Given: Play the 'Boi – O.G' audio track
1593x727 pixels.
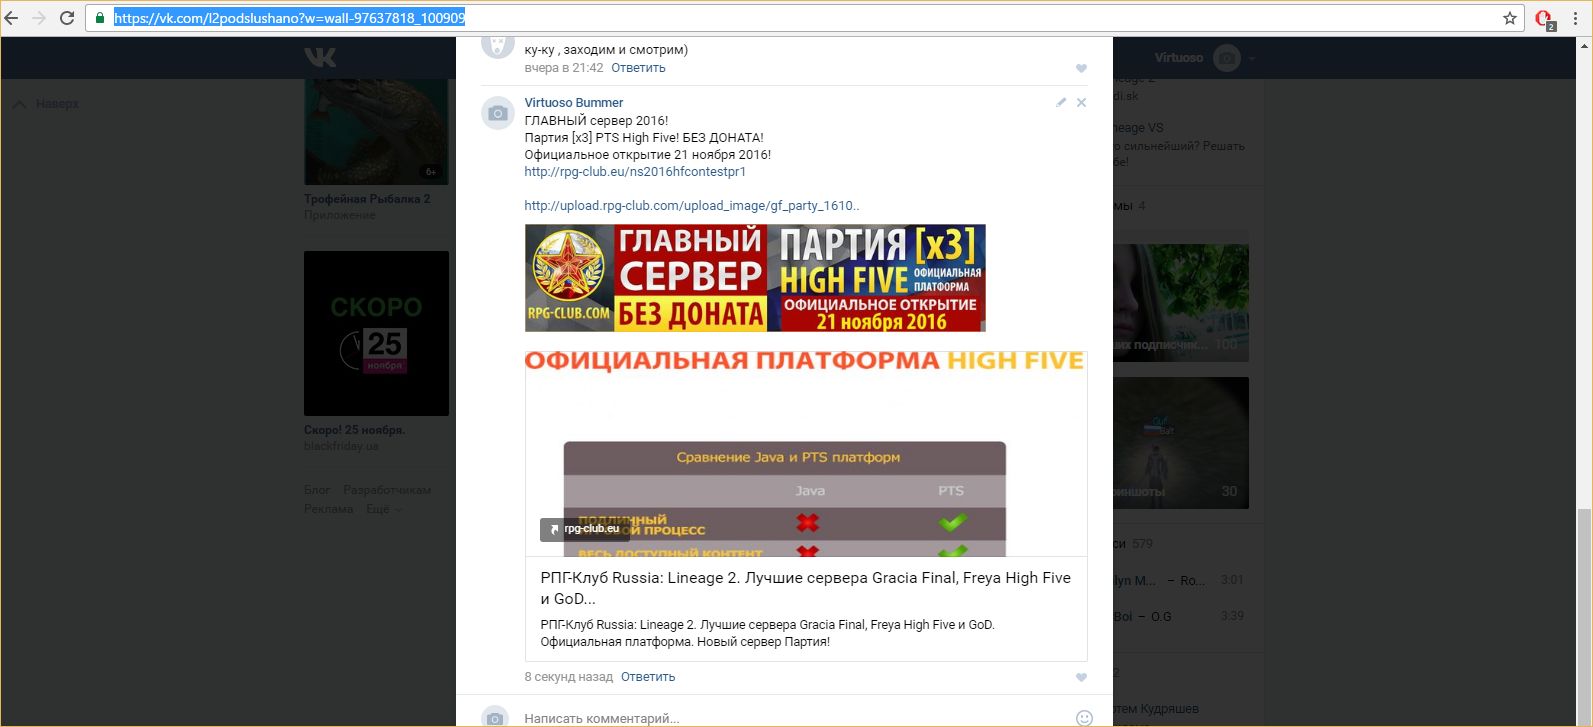Looking at the screenshot, I should (x=1180, y=616).
